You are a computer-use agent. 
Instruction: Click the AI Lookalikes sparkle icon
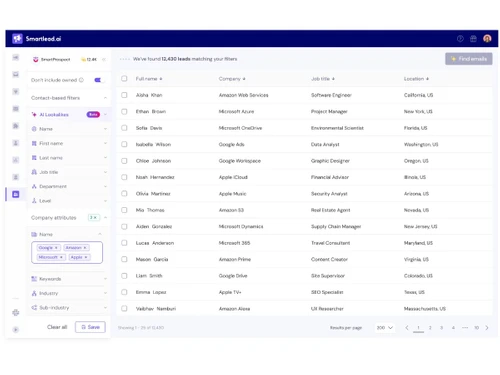34,114
